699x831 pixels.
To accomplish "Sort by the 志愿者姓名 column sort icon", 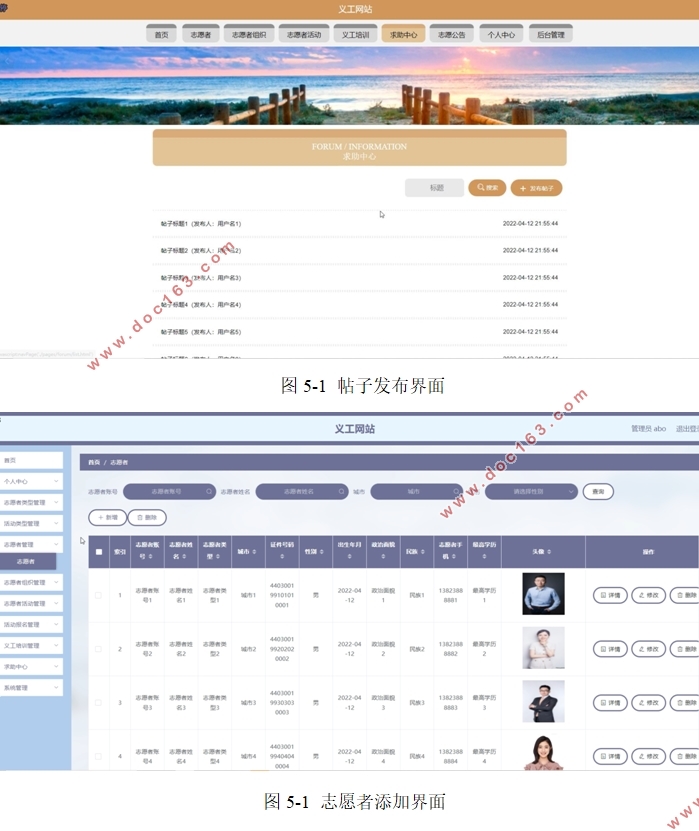I will coord(184,556).
